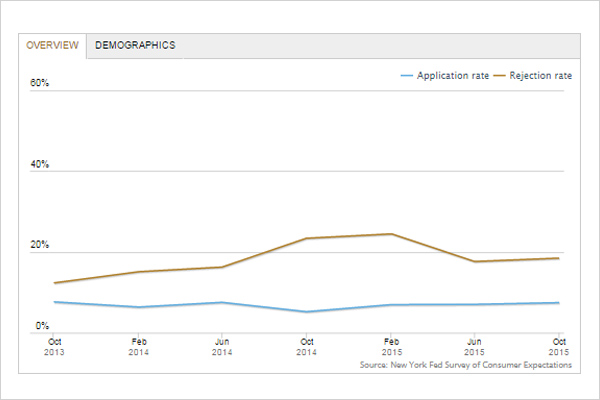This screenshot has height=400, width=600.
Task: Click the Oct 2015 x-axis label
Action: point(558,344)
